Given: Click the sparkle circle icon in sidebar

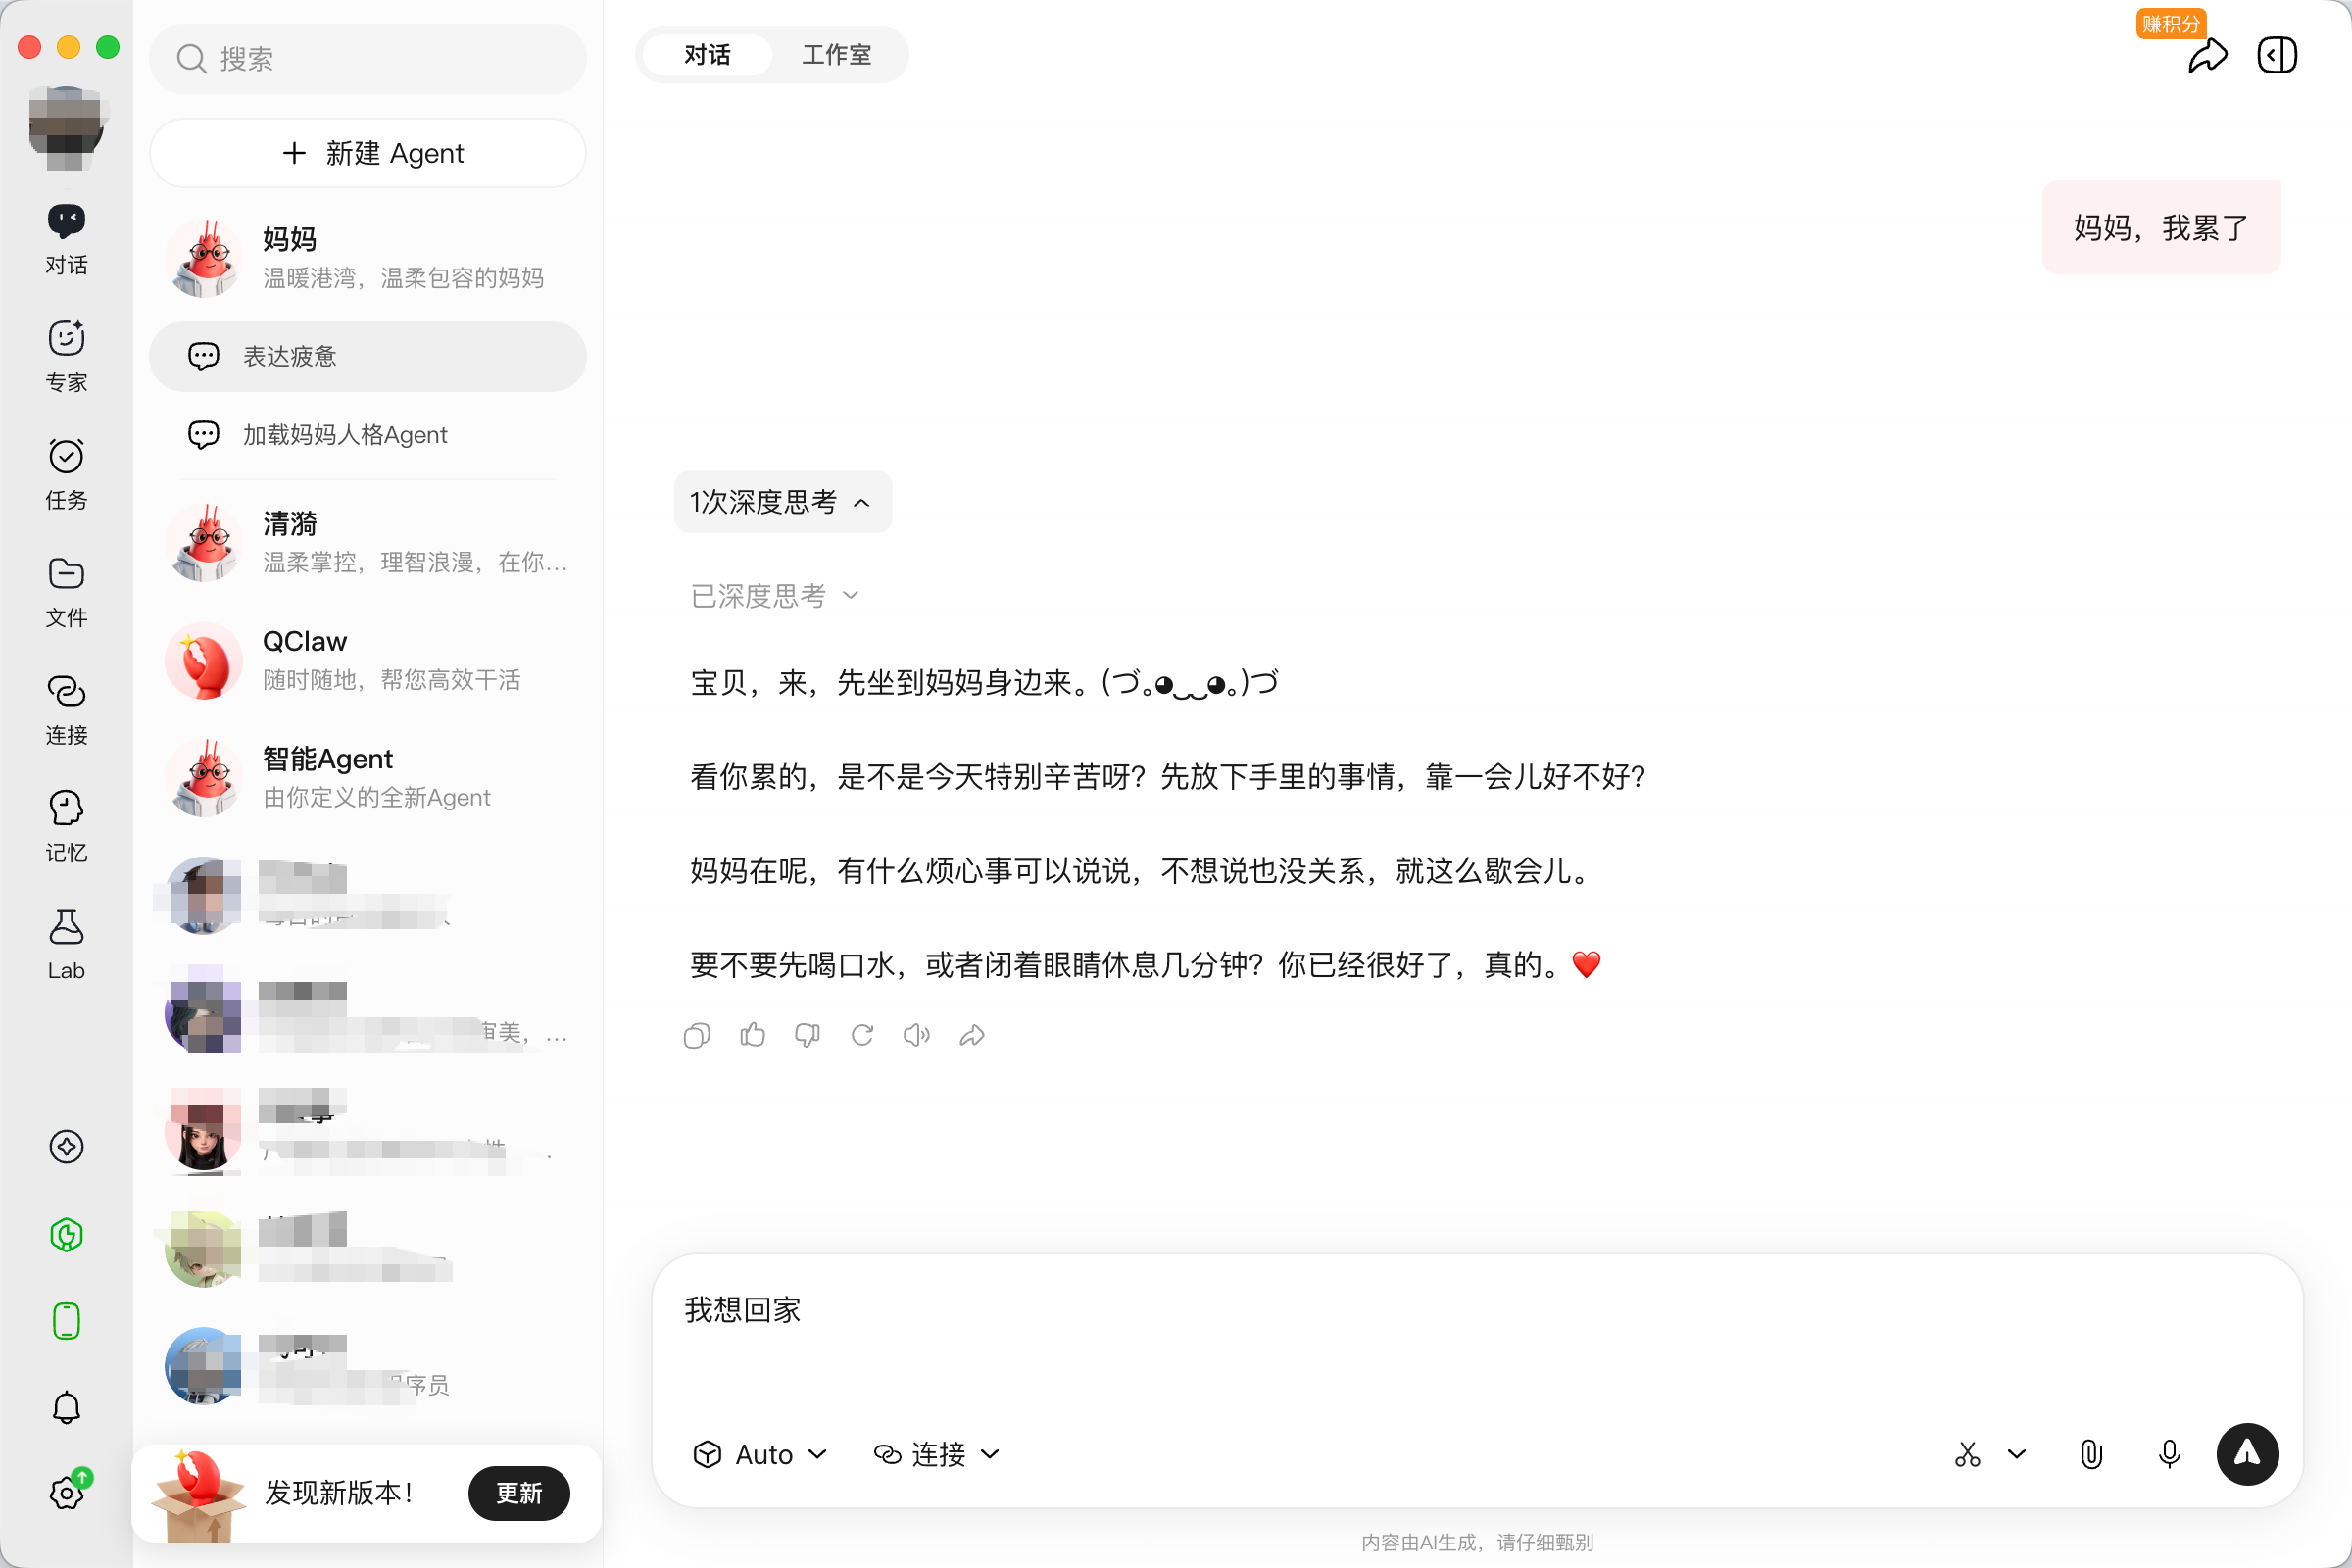Looking at the screenshot, I should click(x=66, y=1147).
